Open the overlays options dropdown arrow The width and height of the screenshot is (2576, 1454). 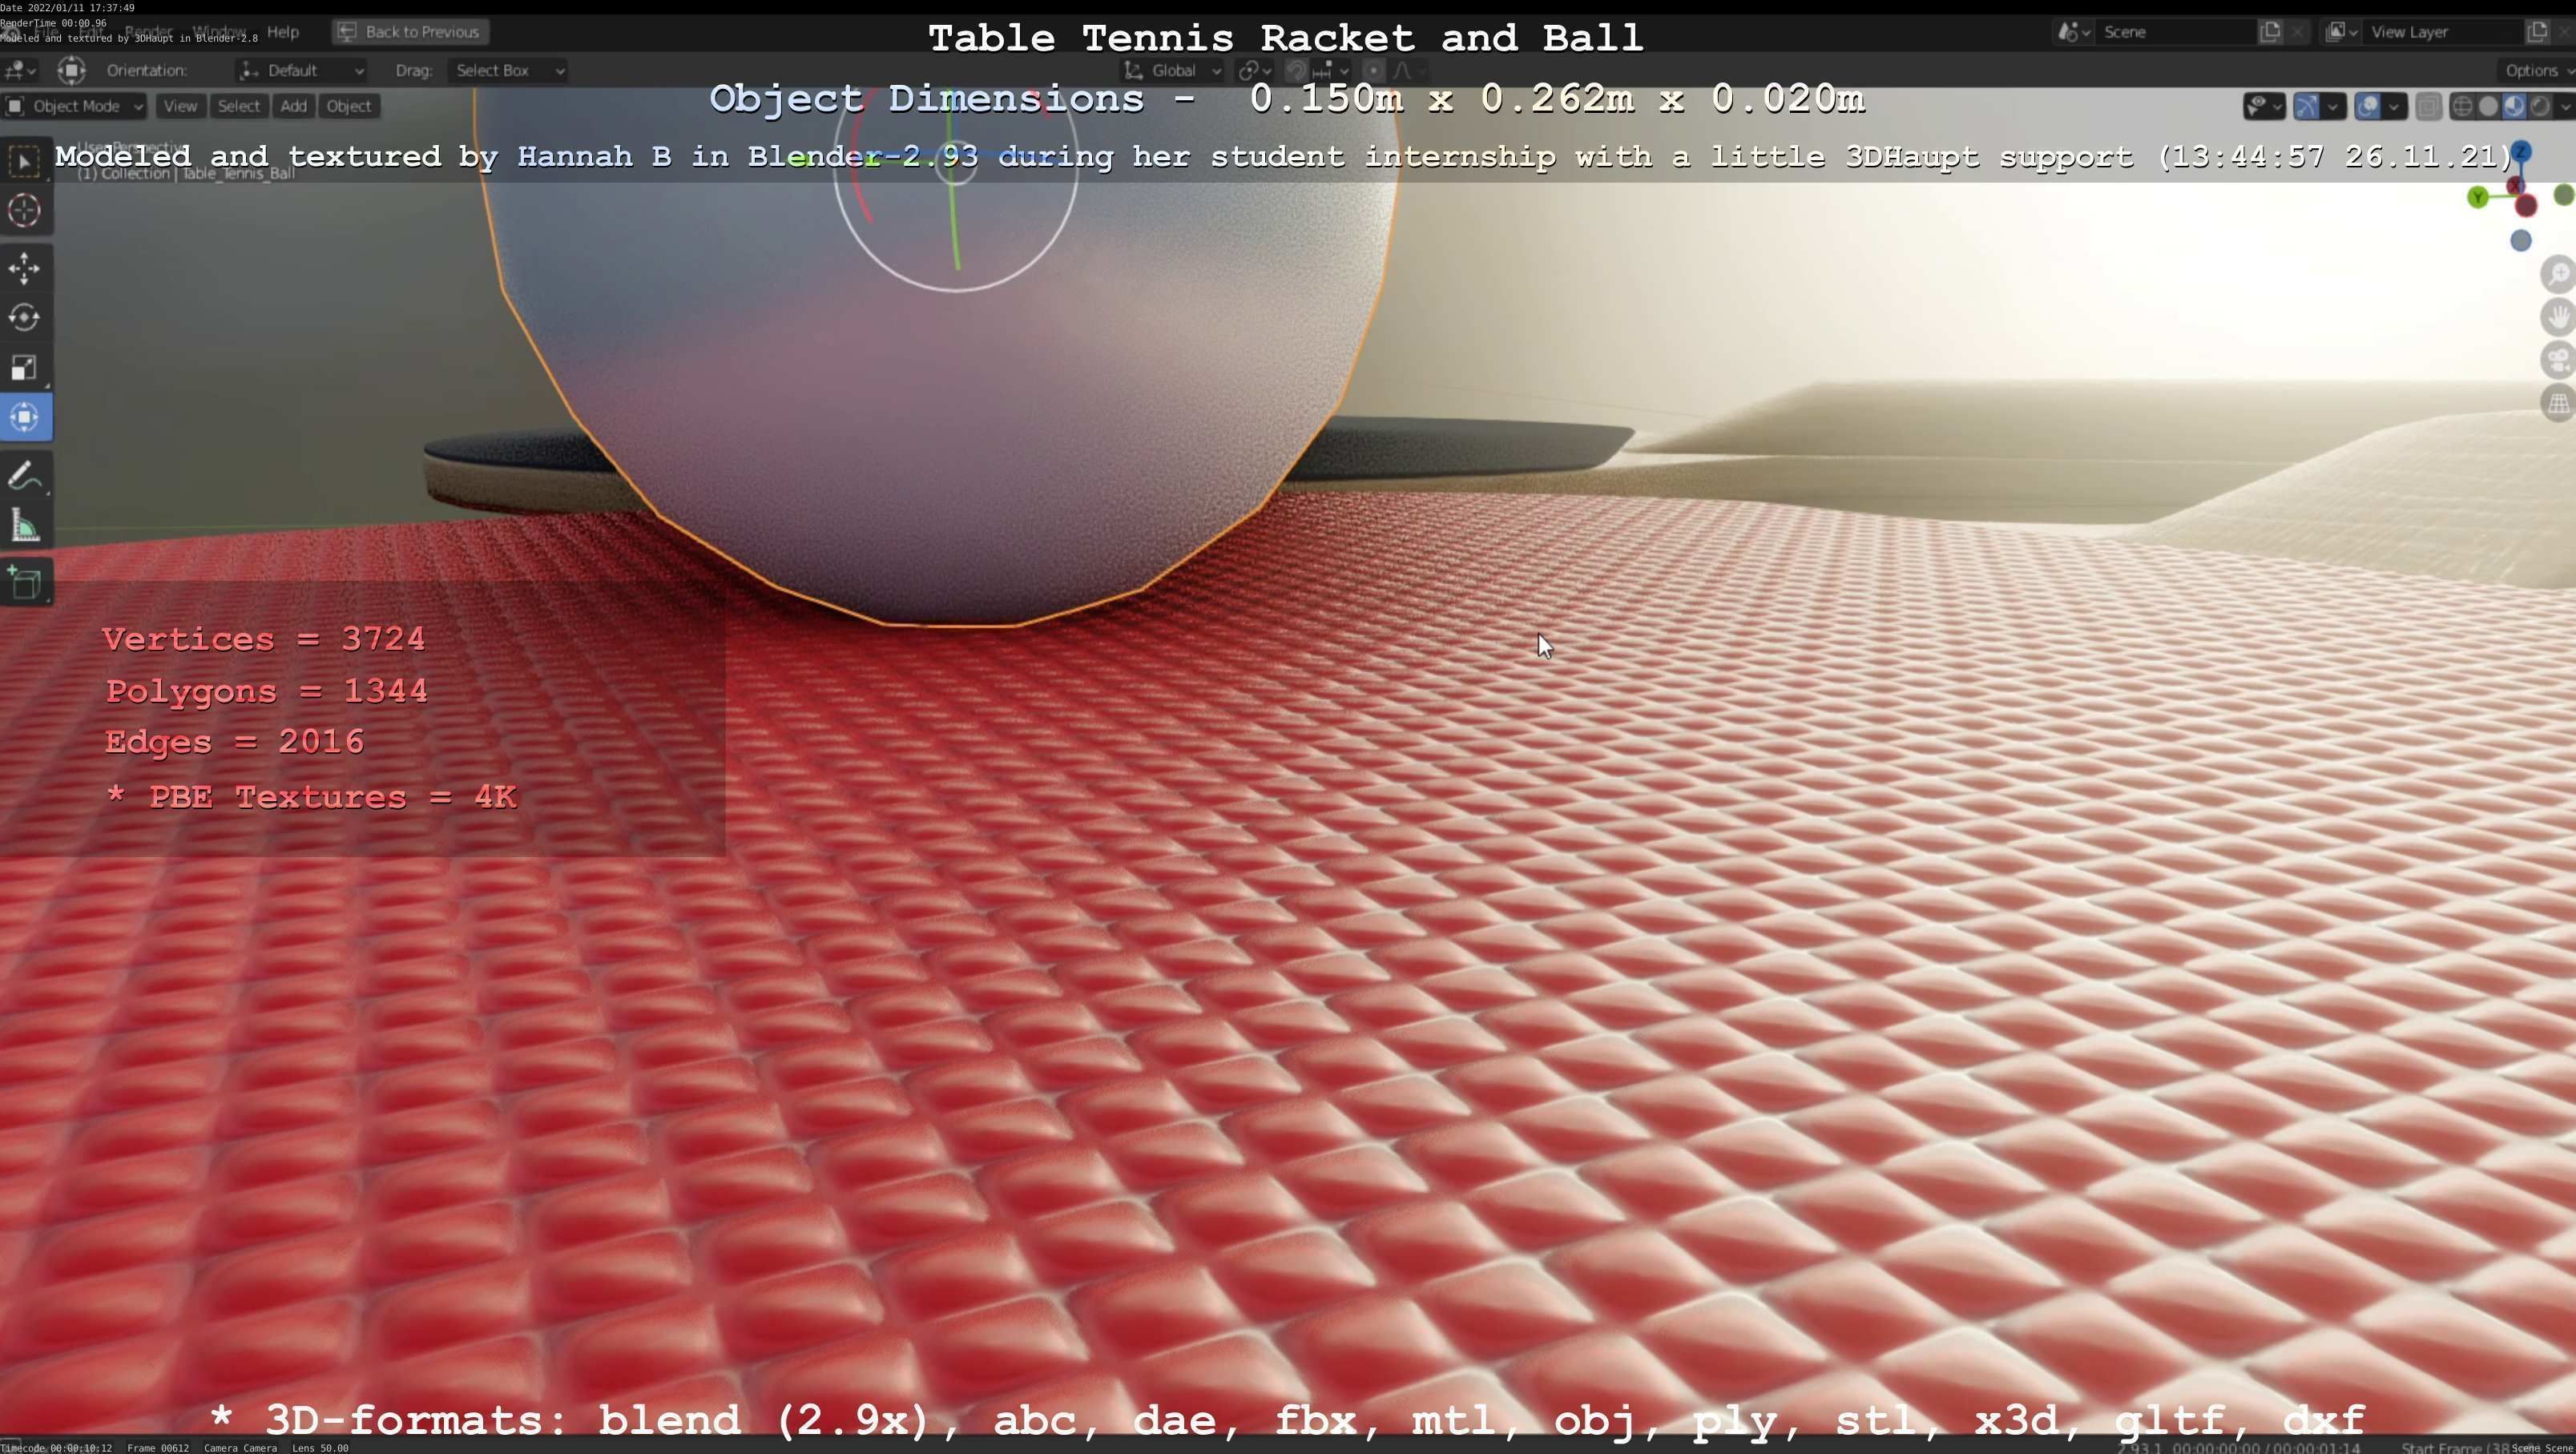(2394, 106)
